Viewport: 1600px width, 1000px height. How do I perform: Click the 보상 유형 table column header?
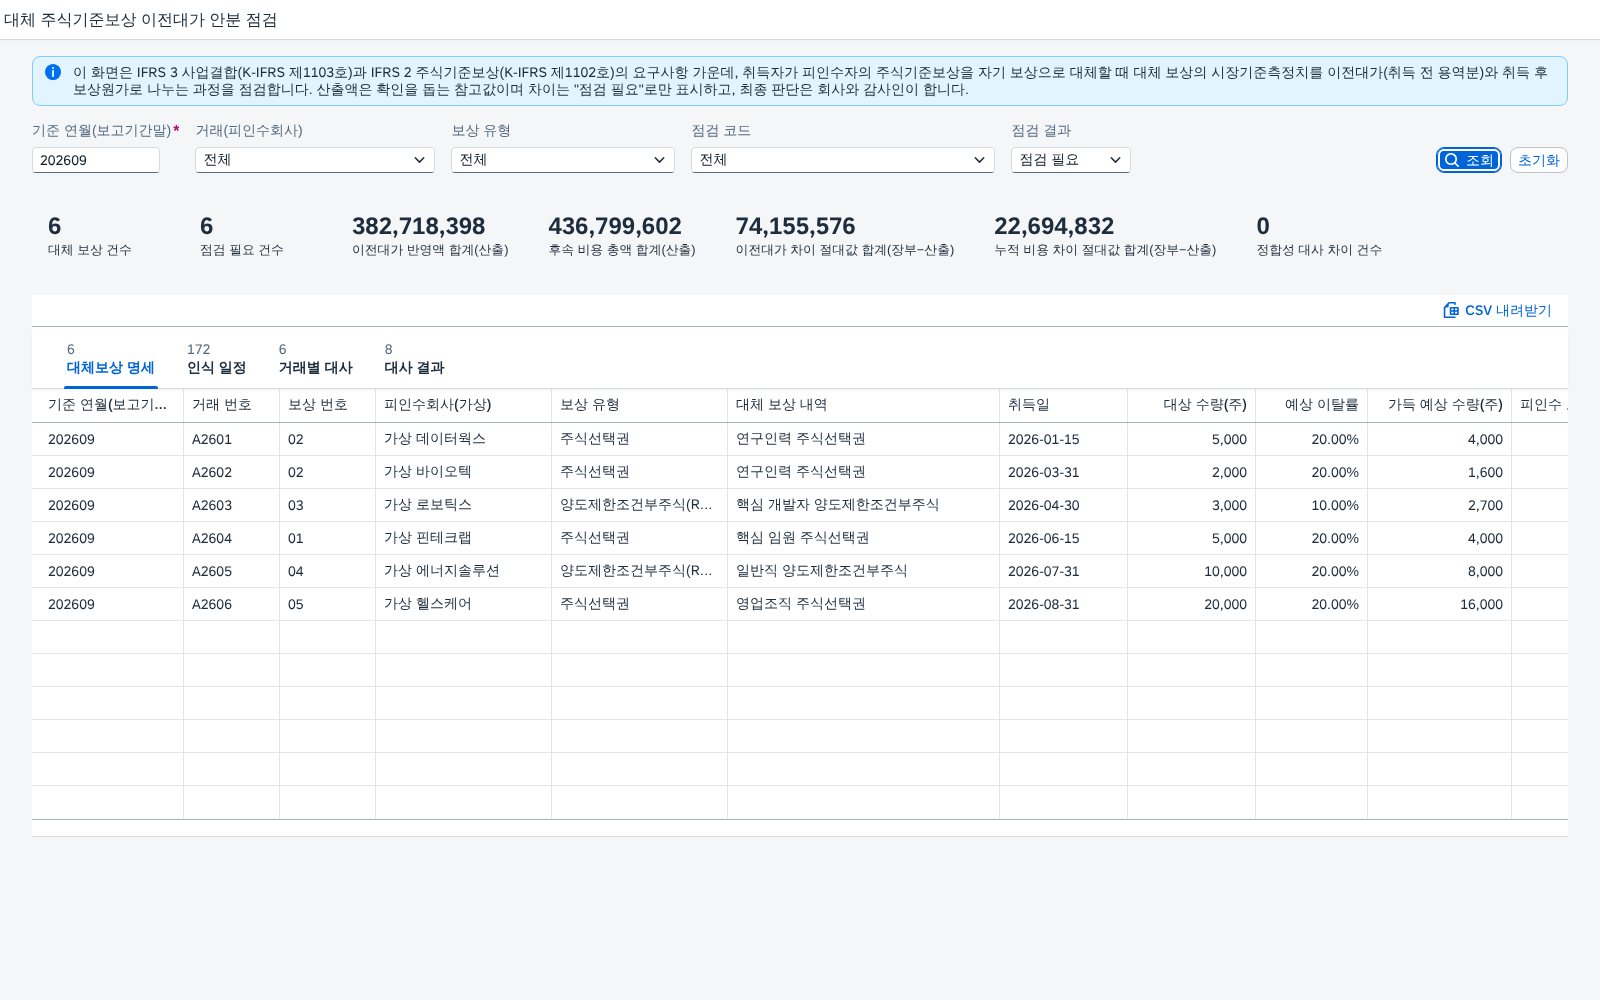point(639,405)
